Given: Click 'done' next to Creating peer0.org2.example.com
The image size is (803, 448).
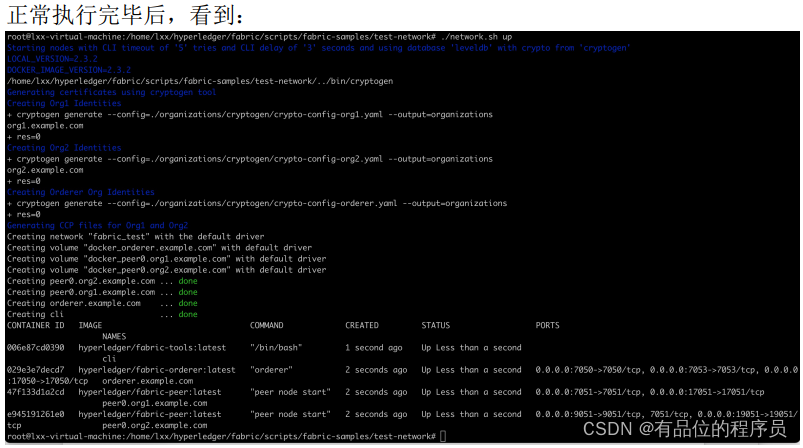Looking at the screenshot, I should [188, 281].
